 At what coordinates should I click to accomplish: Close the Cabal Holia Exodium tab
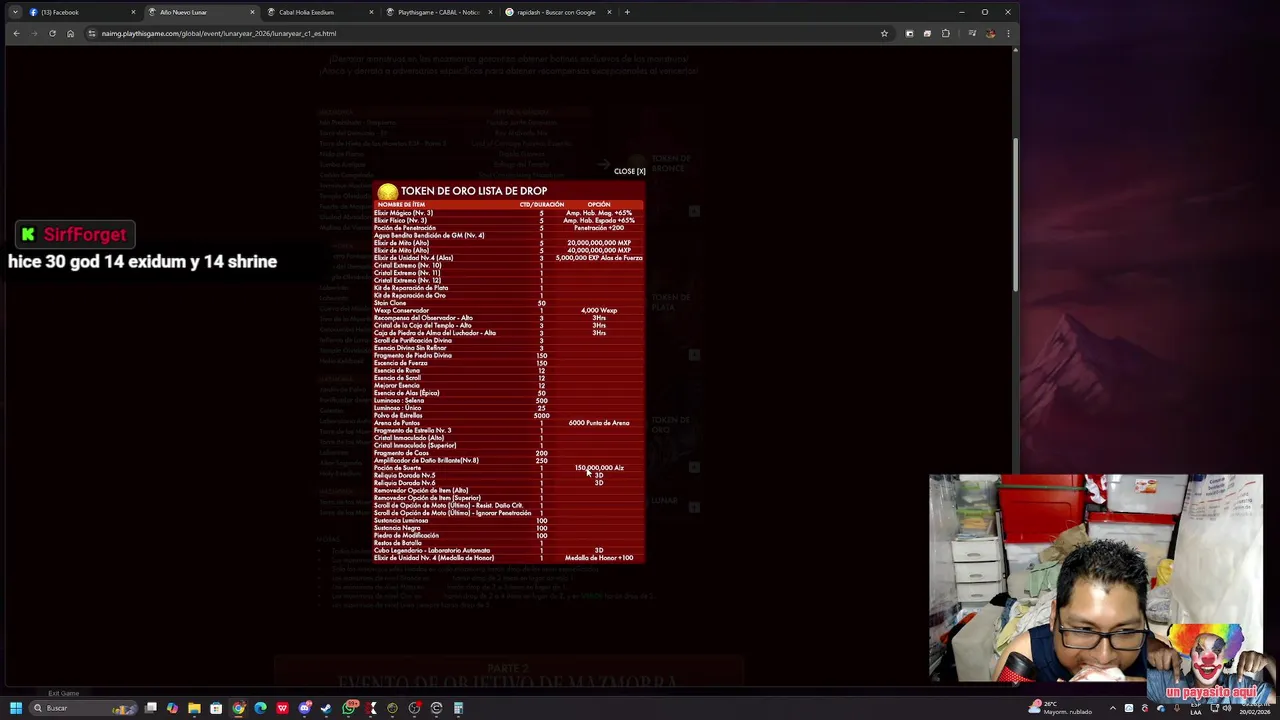point(371,12)
